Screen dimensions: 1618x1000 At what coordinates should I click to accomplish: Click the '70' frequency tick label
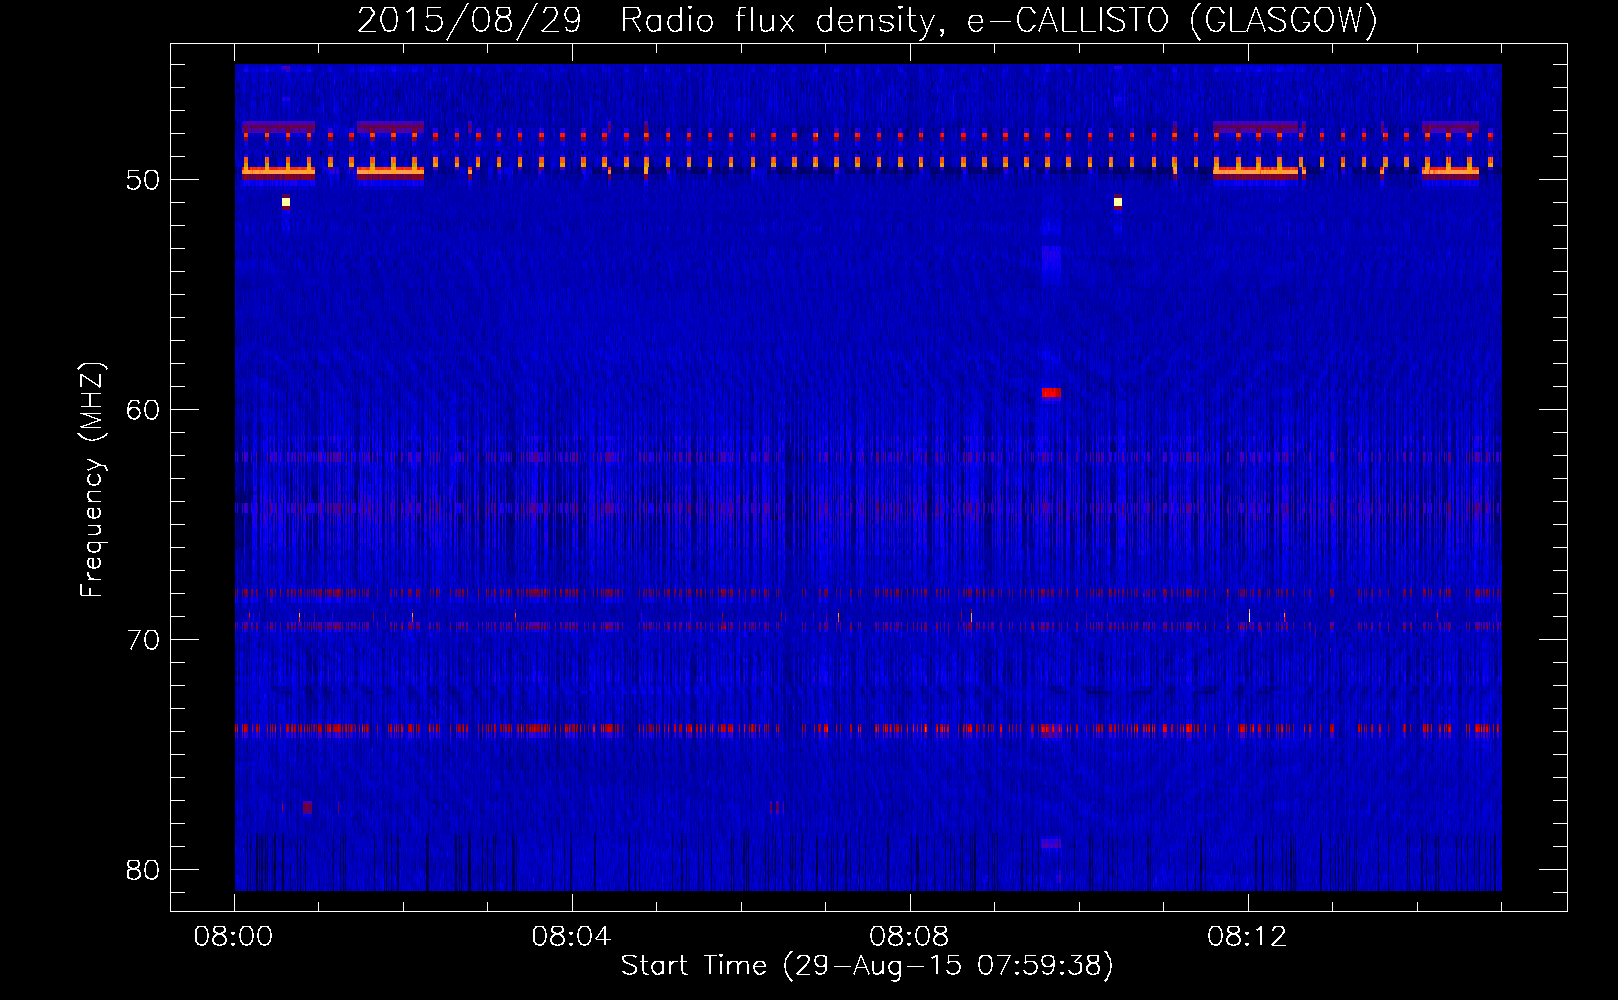tap(143, 640)
